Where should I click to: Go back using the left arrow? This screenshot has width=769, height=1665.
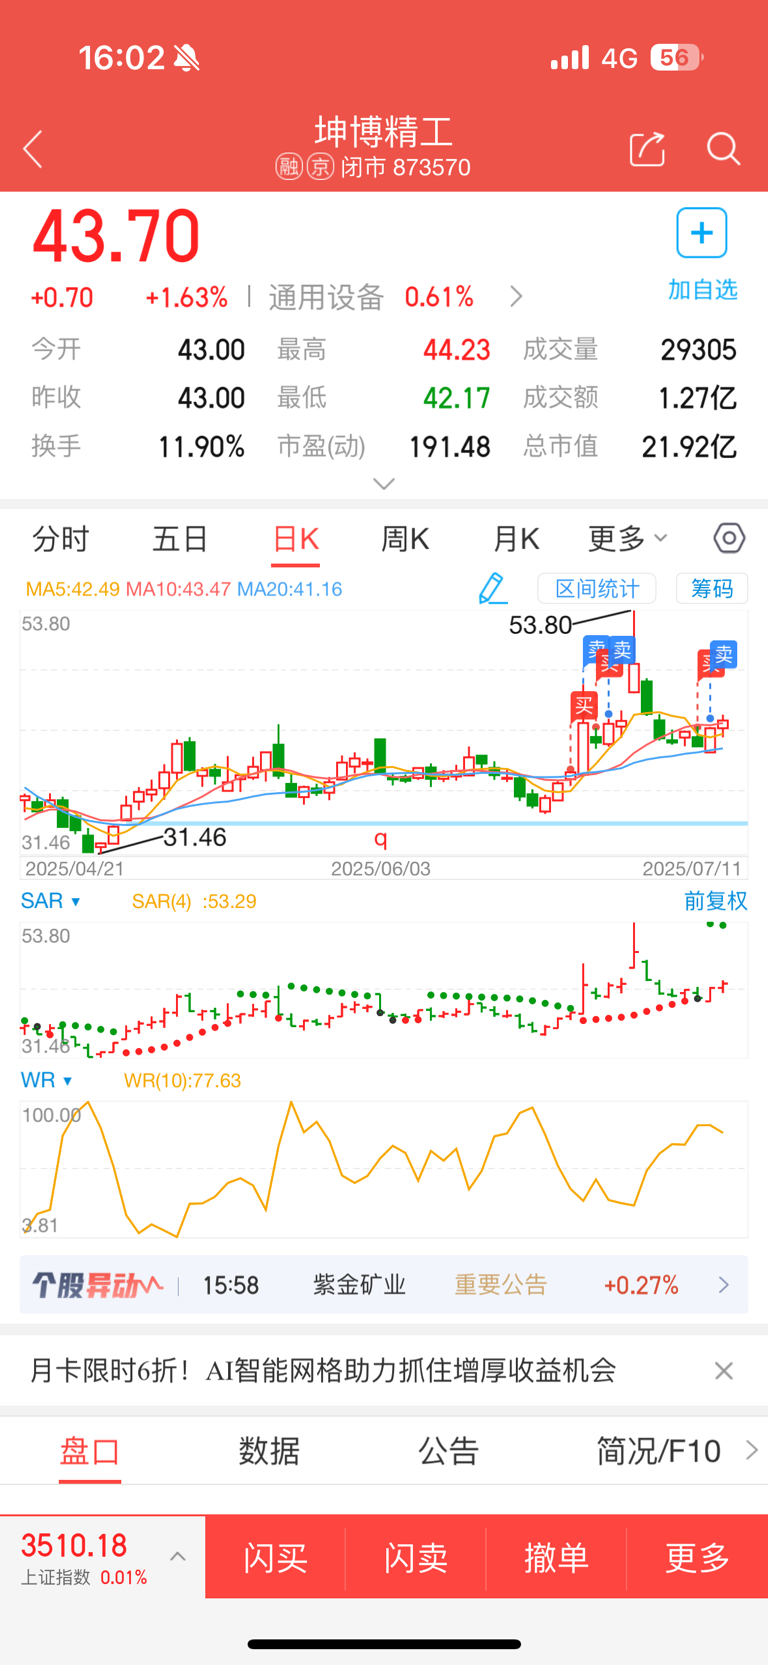pyautogui.click(x=33, y=150)
